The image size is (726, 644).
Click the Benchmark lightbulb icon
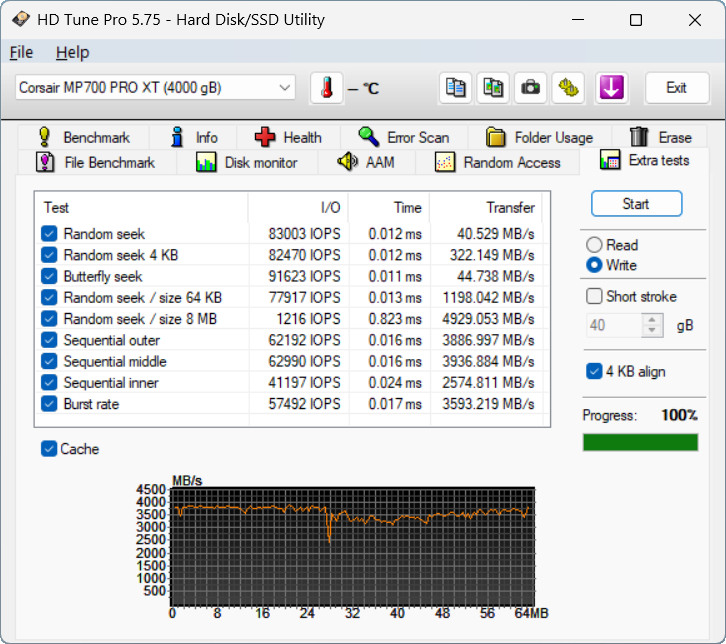pos(44,138)
